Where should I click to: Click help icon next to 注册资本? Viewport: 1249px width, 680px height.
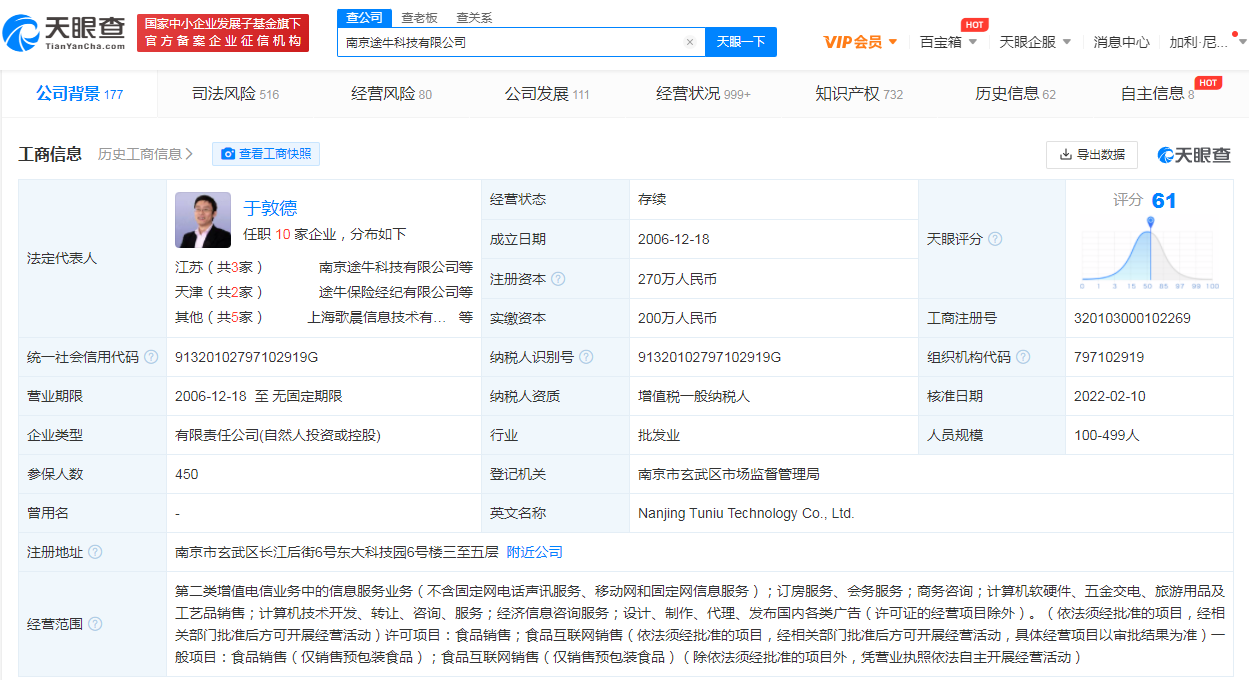click(x=558, y=279)
